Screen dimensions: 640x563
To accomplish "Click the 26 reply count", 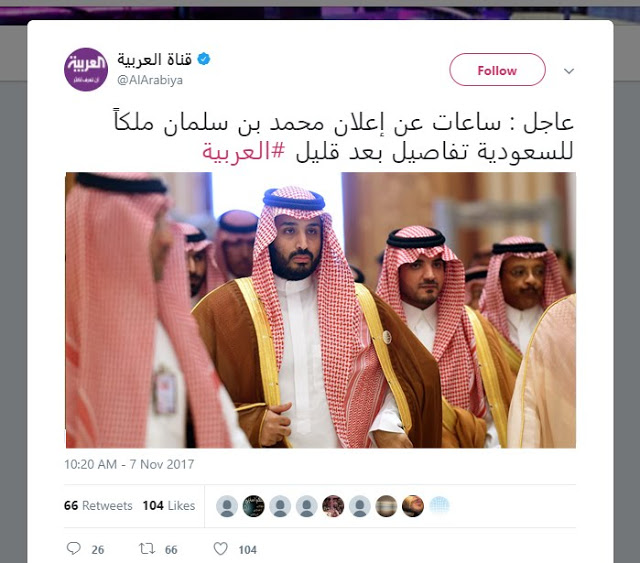I will (98, 550).
